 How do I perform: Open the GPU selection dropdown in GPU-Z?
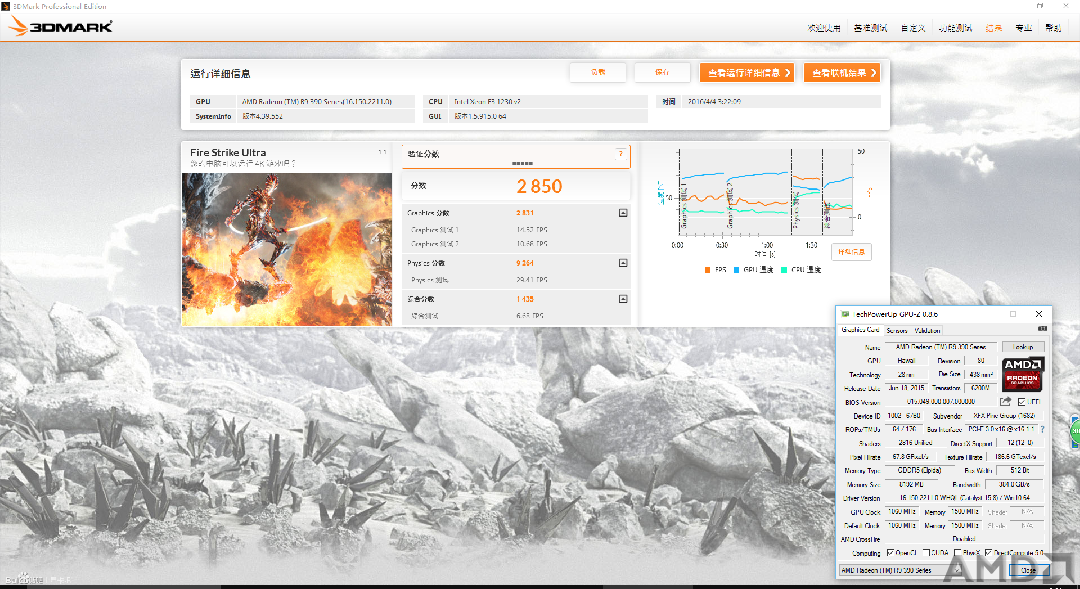pyautogui.click(x=902, y=570)
